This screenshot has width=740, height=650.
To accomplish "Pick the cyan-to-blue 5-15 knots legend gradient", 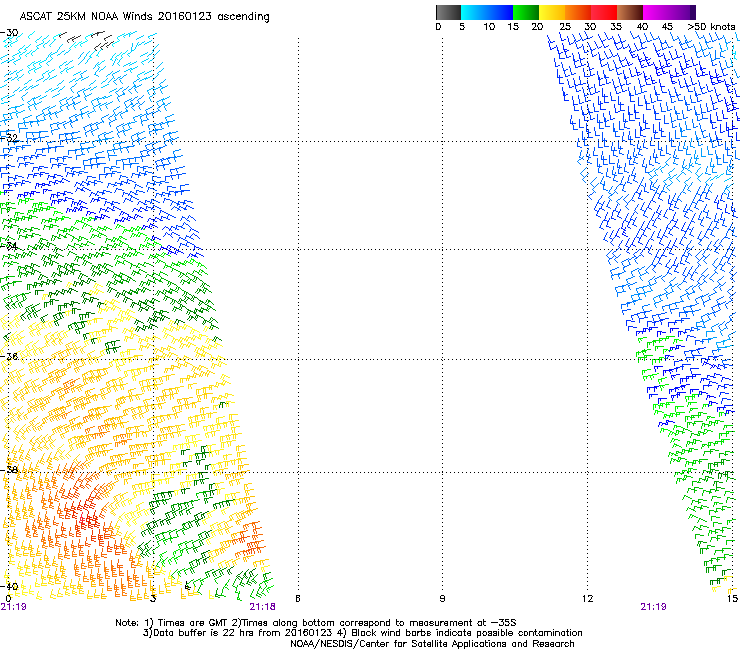I will pos(487,12).
